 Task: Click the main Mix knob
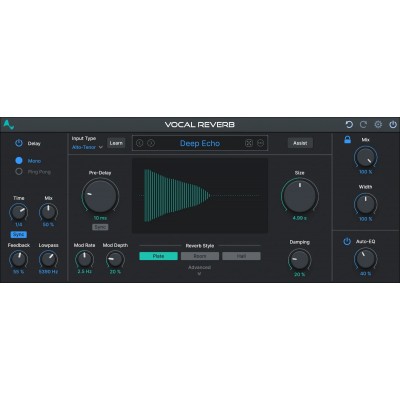click(366, 157)
